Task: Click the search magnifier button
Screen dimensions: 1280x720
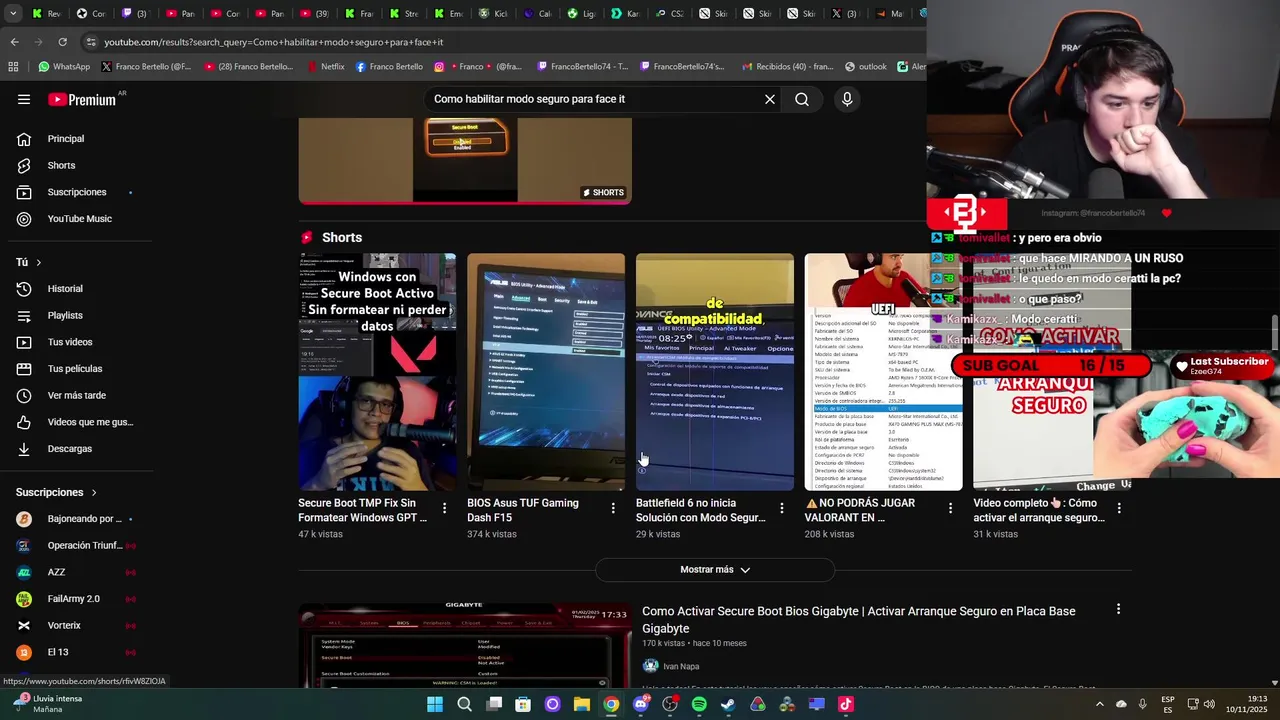Action: point(802,99)
